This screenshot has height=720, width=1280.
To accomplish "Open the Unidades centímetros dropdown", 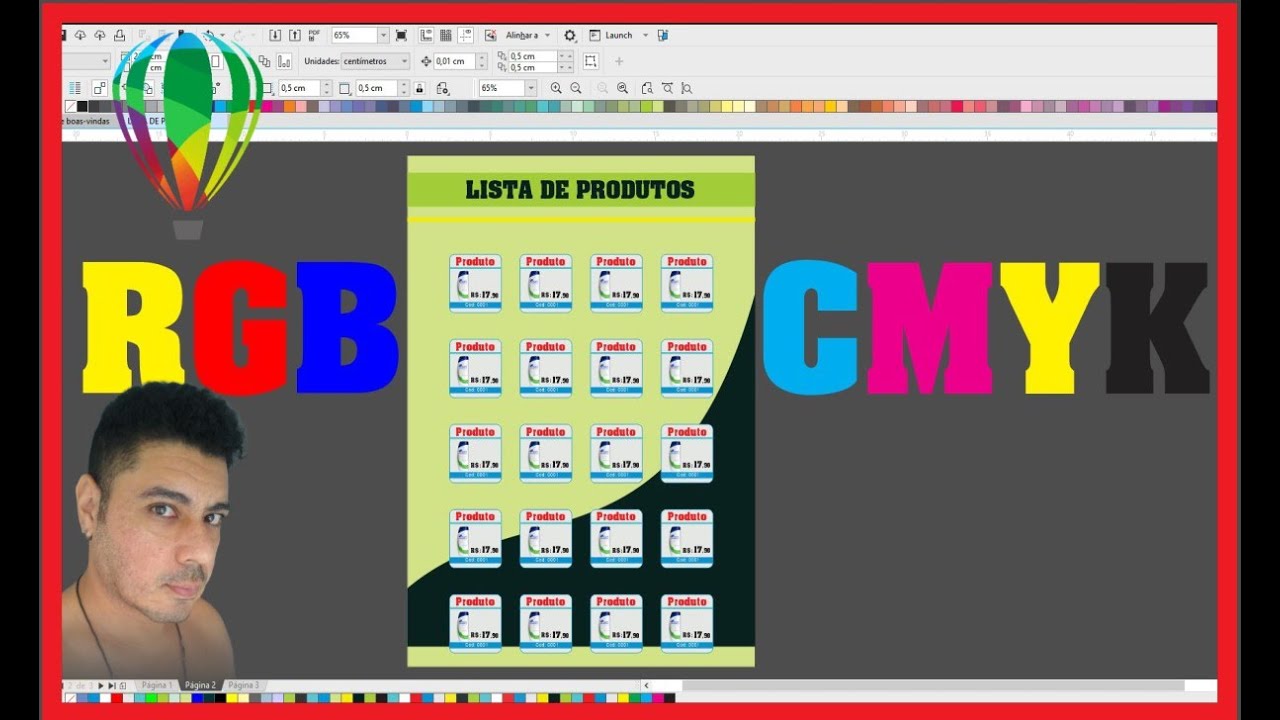I will pyautogui.click(x=376, y=61).
